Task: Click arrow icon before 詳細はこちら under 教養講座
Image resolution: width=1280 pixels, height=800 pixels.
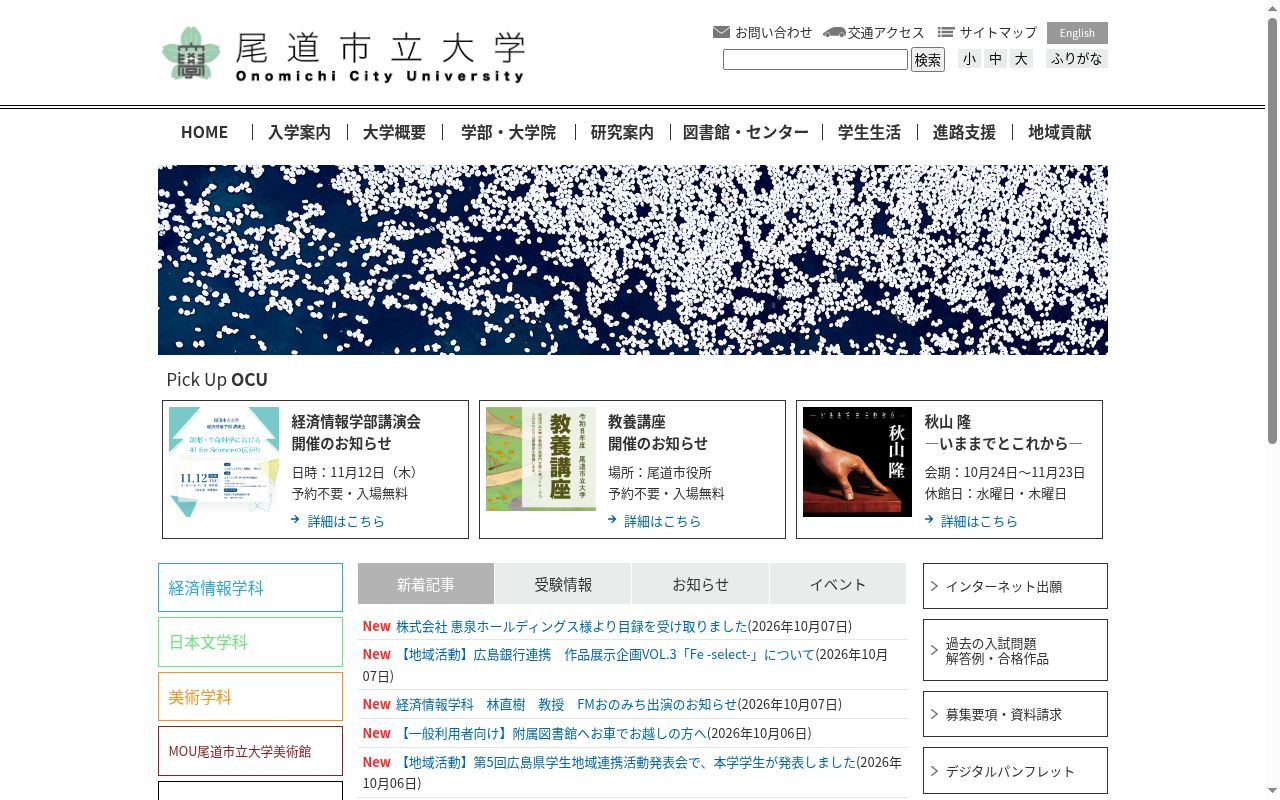Action: click(613, 520)
